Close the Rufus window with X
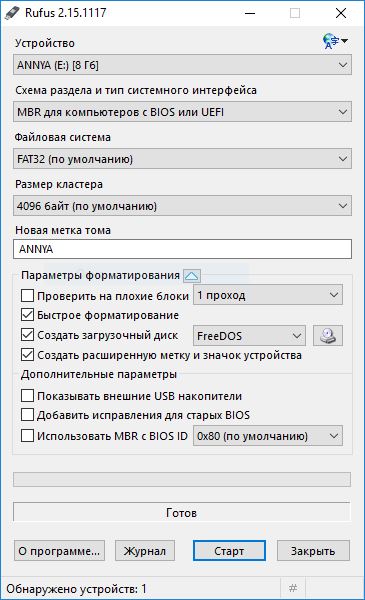The image size is (365, 600). pyautogui.click(x=341, y=13)
